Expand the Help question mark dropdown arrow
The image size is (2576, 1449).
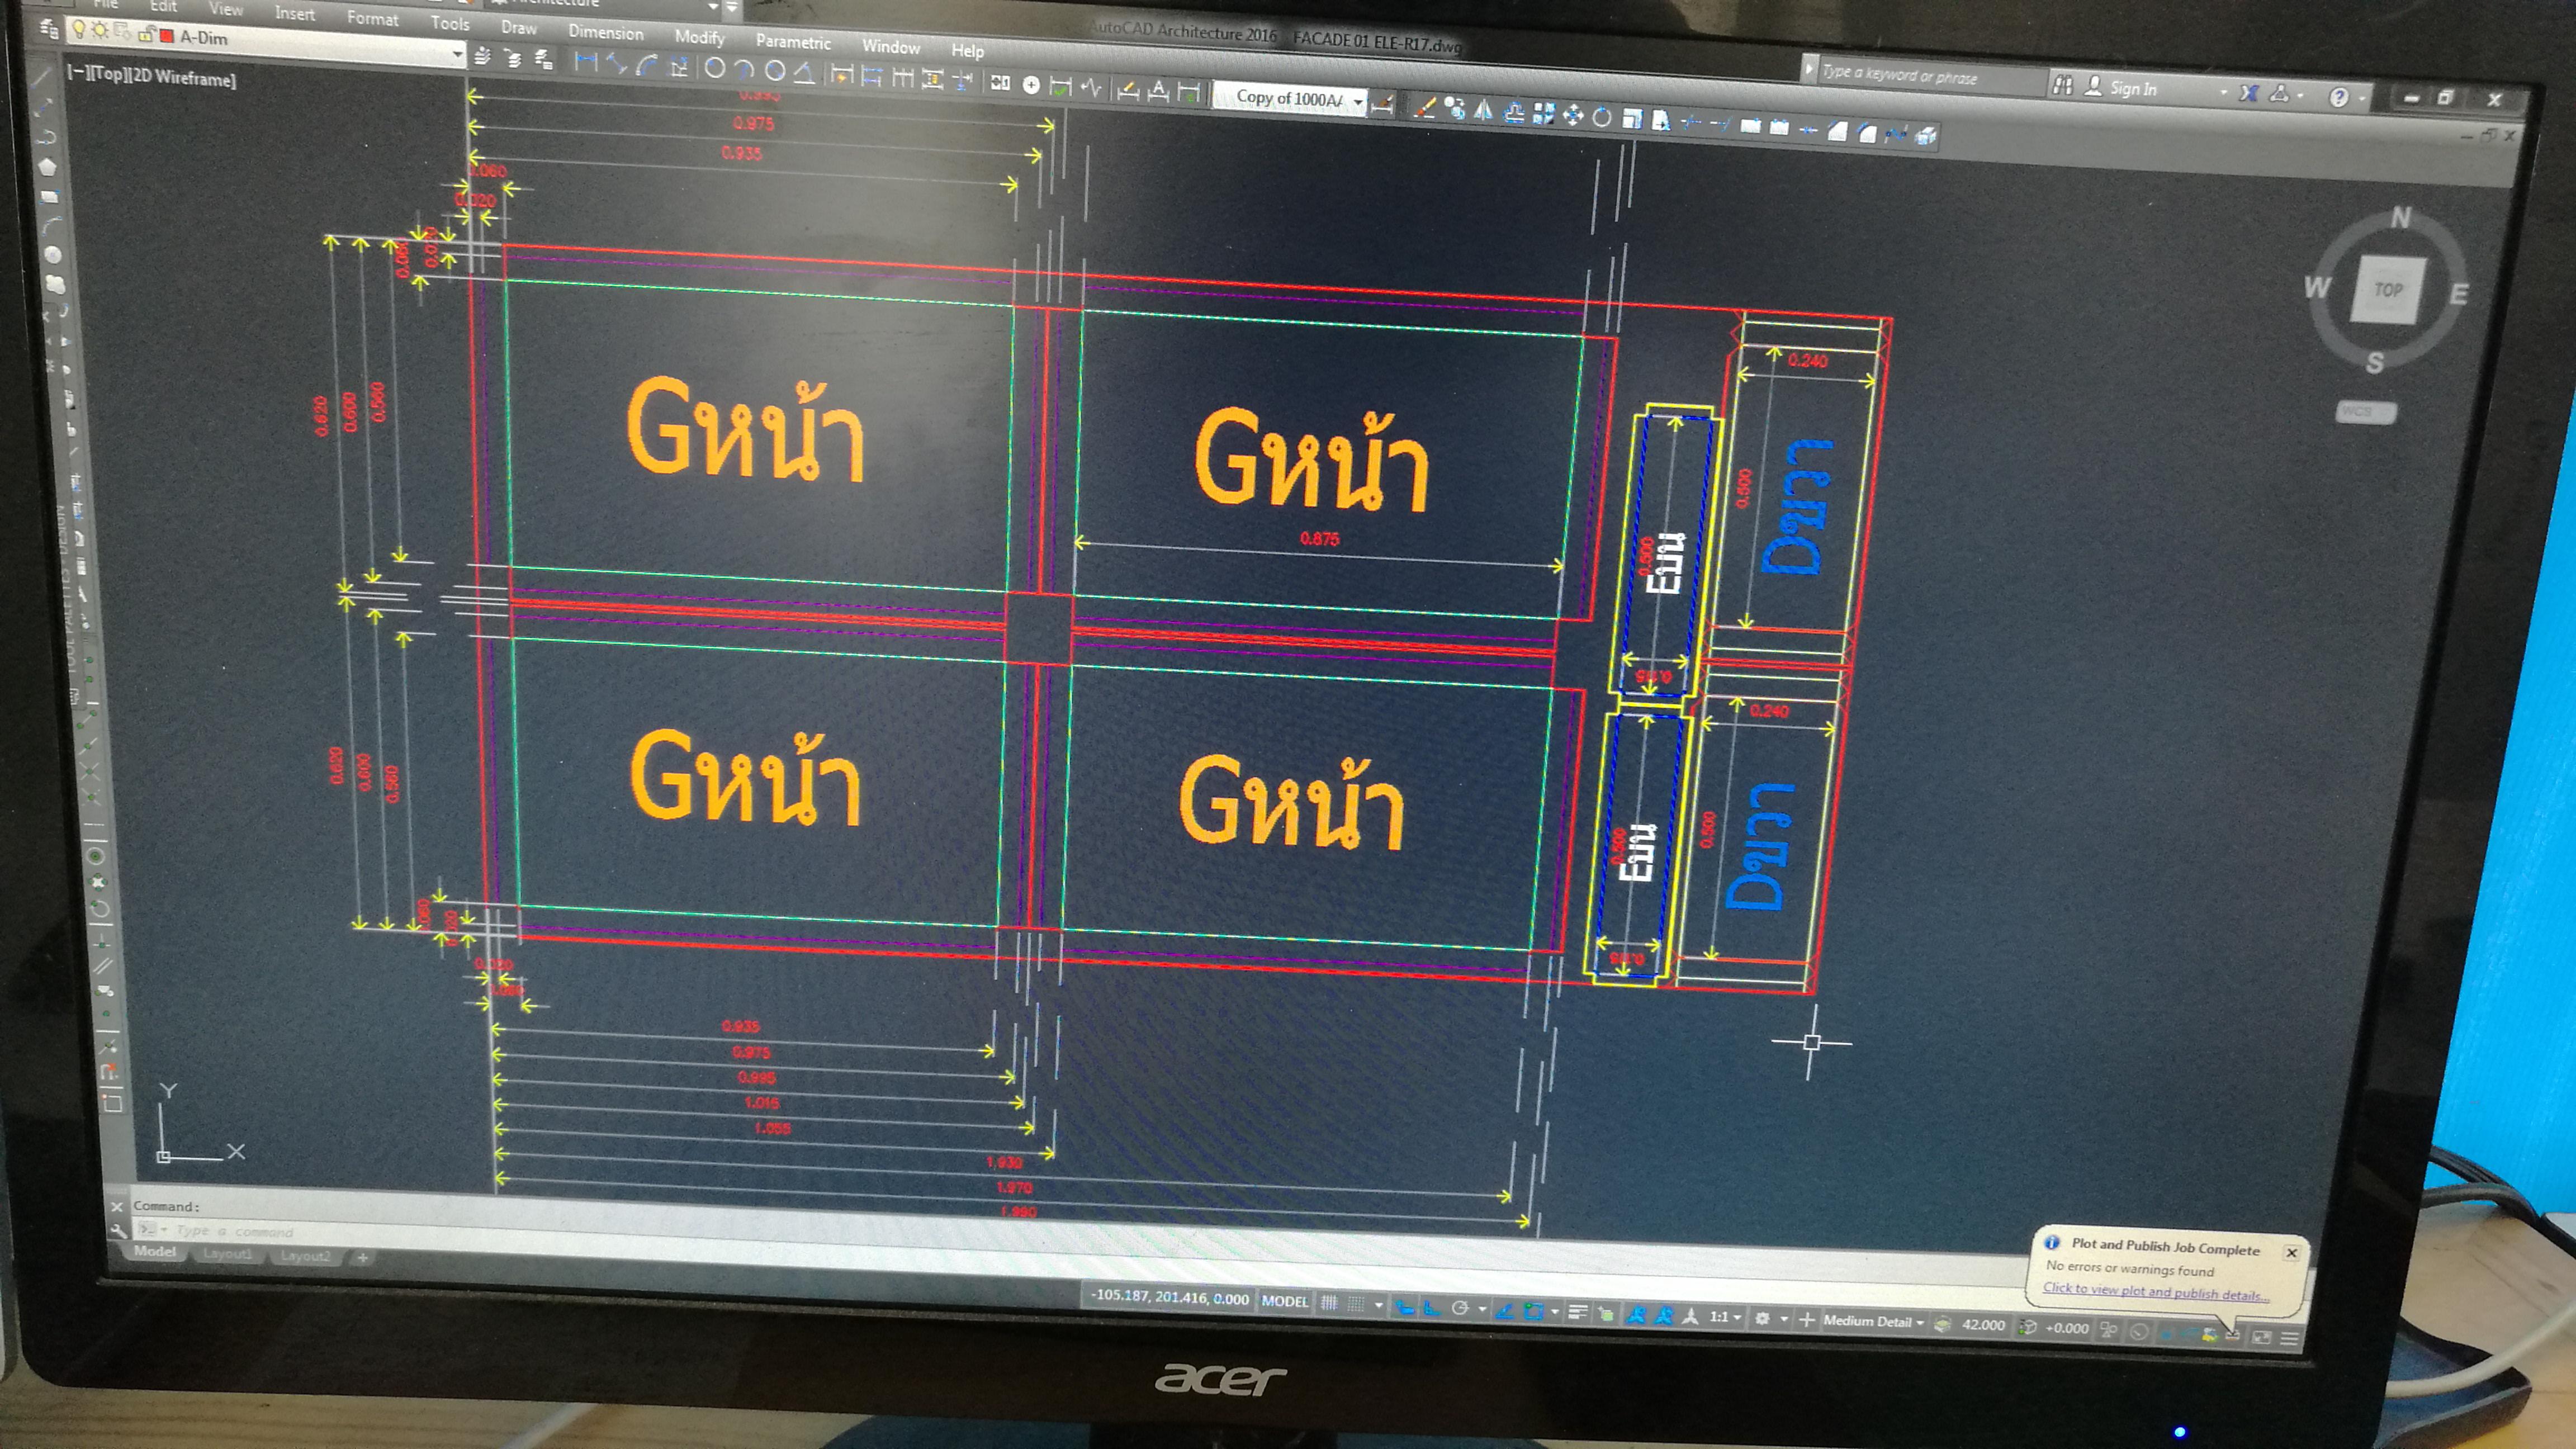coord(2362,99)
